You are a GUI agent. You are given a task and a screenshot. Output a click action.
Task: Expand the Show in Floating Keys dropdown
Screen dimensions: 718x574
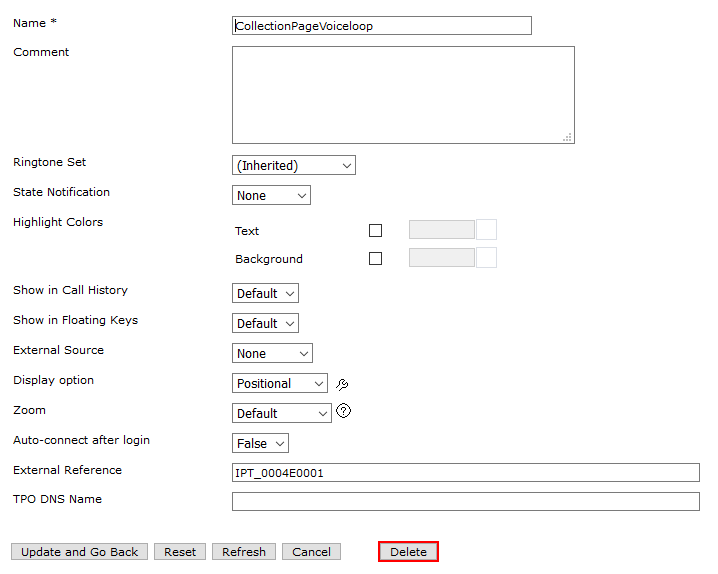tap(266, 324)
